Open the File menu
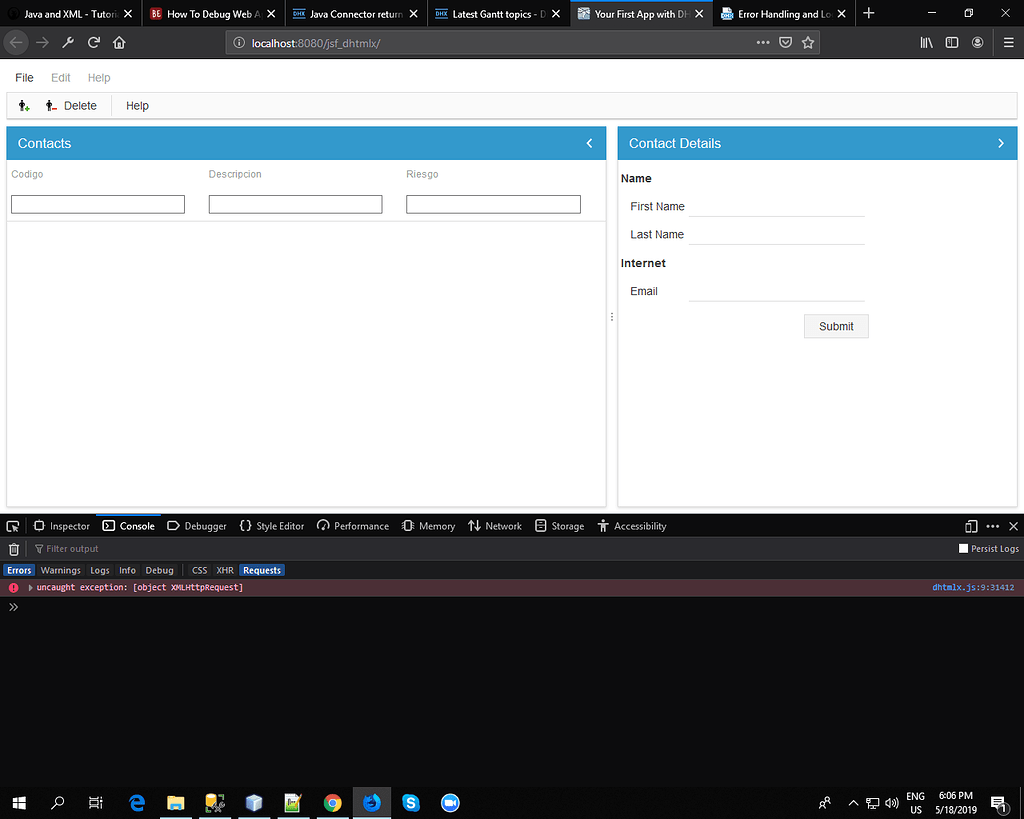The image size is (1024, 819). coord(24,77)
